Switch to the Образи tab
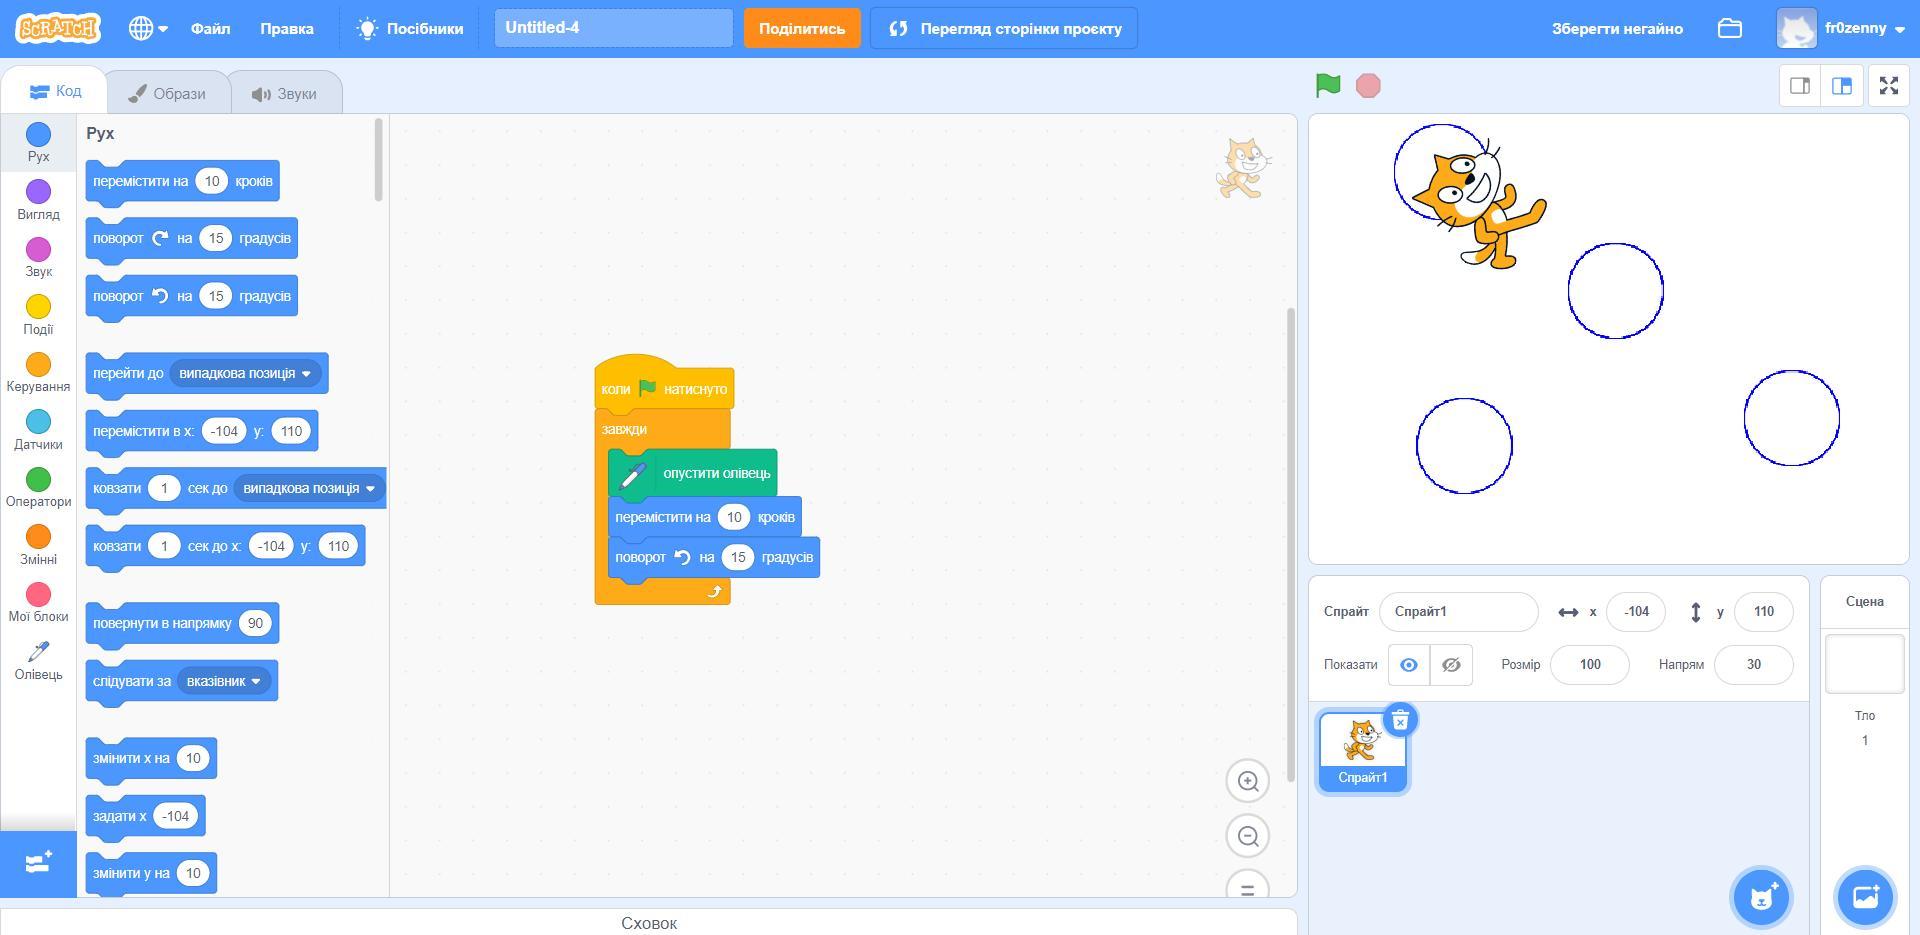 (167, 94)
